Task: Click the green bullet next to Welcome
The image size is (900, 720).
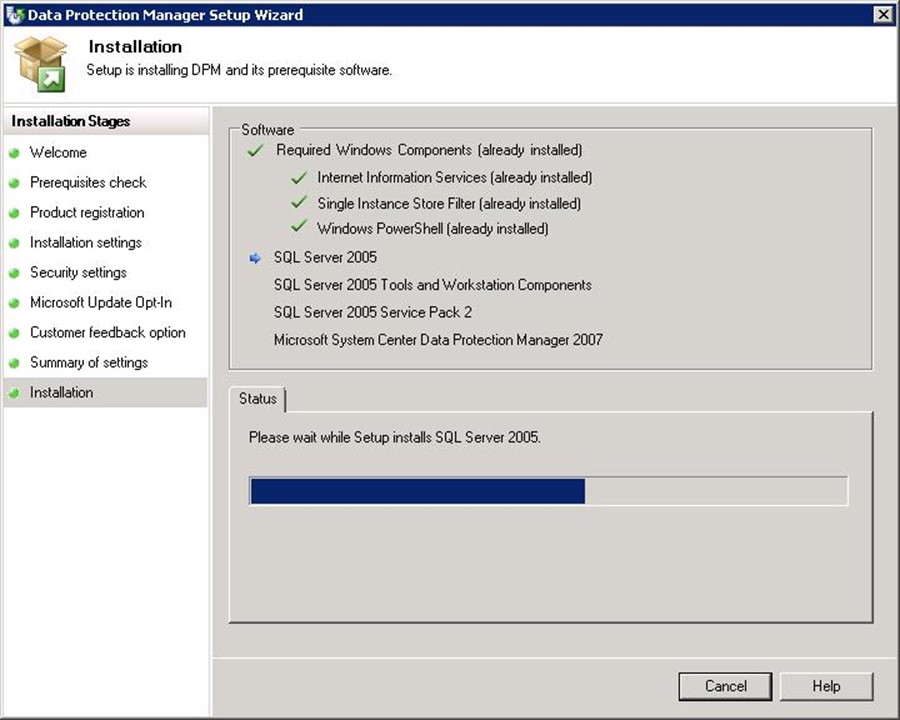Action: pos(14,153)
